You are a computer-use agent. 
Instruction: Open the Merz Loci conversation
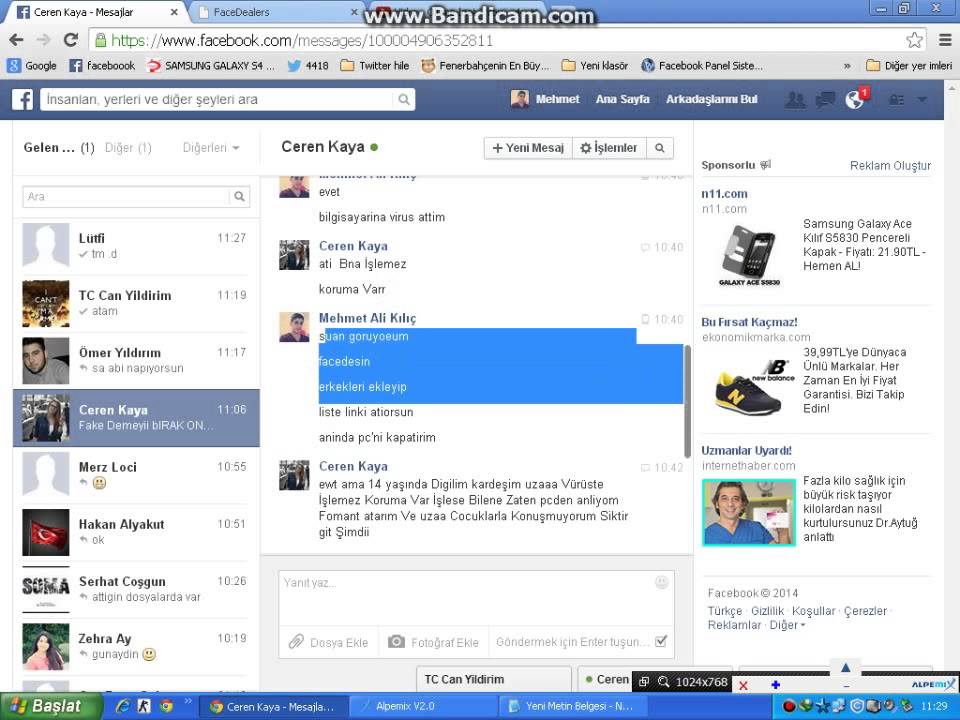tap(136, 474)
